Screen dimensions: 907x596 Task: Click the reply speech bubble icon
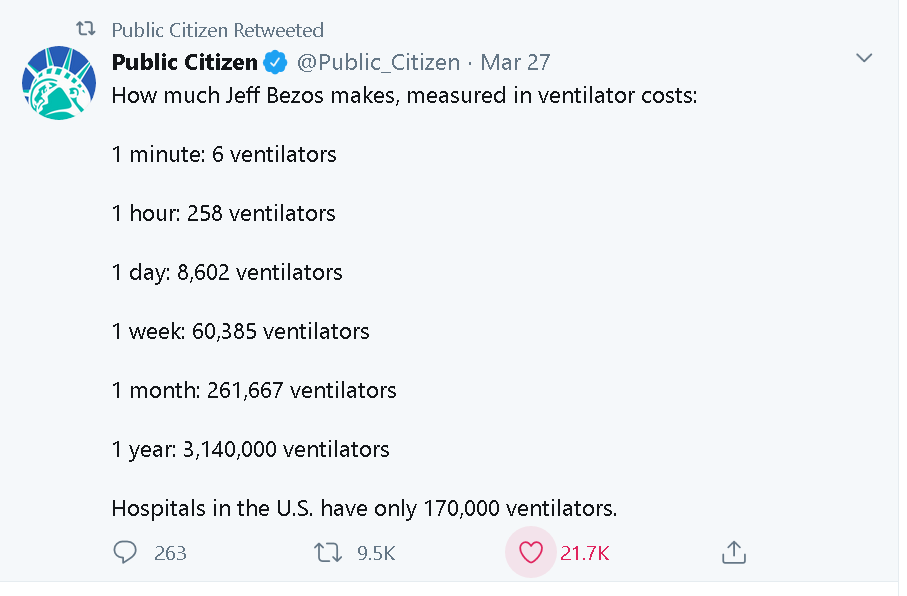(x=125, y=552)
